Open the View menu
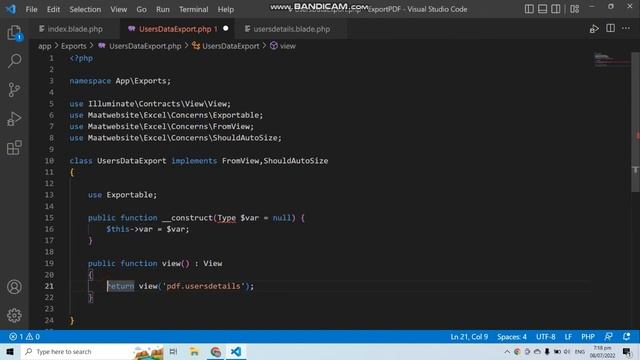640x360 pixels. coord(118,9)
